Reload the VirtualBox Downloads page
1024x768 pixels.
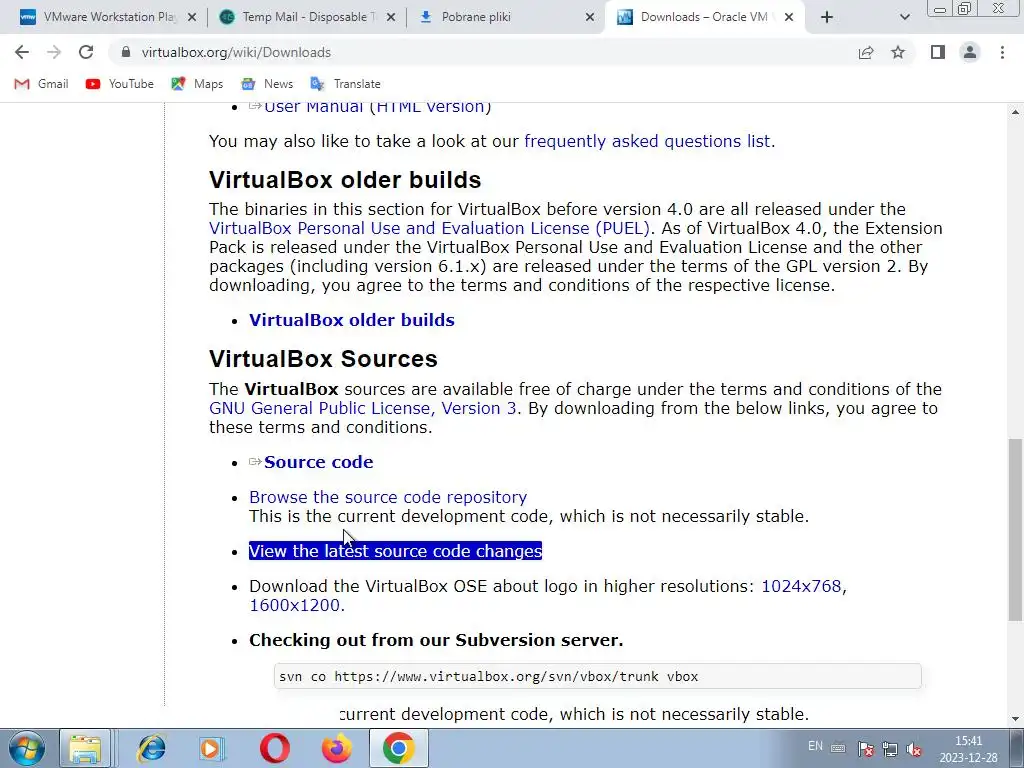pyautogui.click(x=86, y=52)
